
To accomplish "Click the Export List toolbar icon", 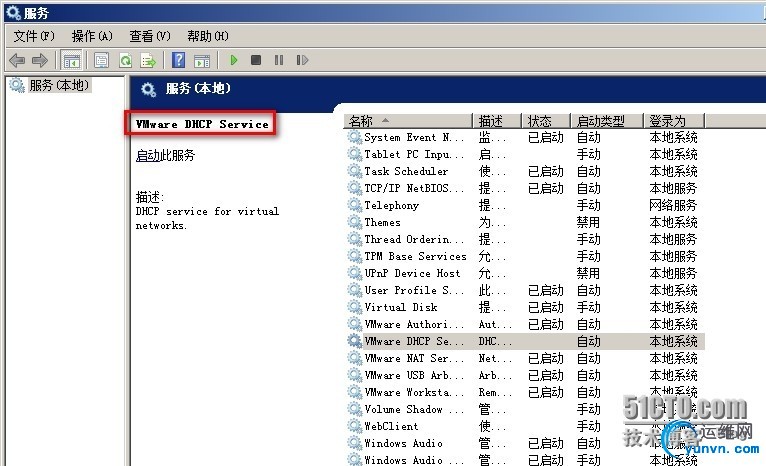I will click(x=148, y=61).
